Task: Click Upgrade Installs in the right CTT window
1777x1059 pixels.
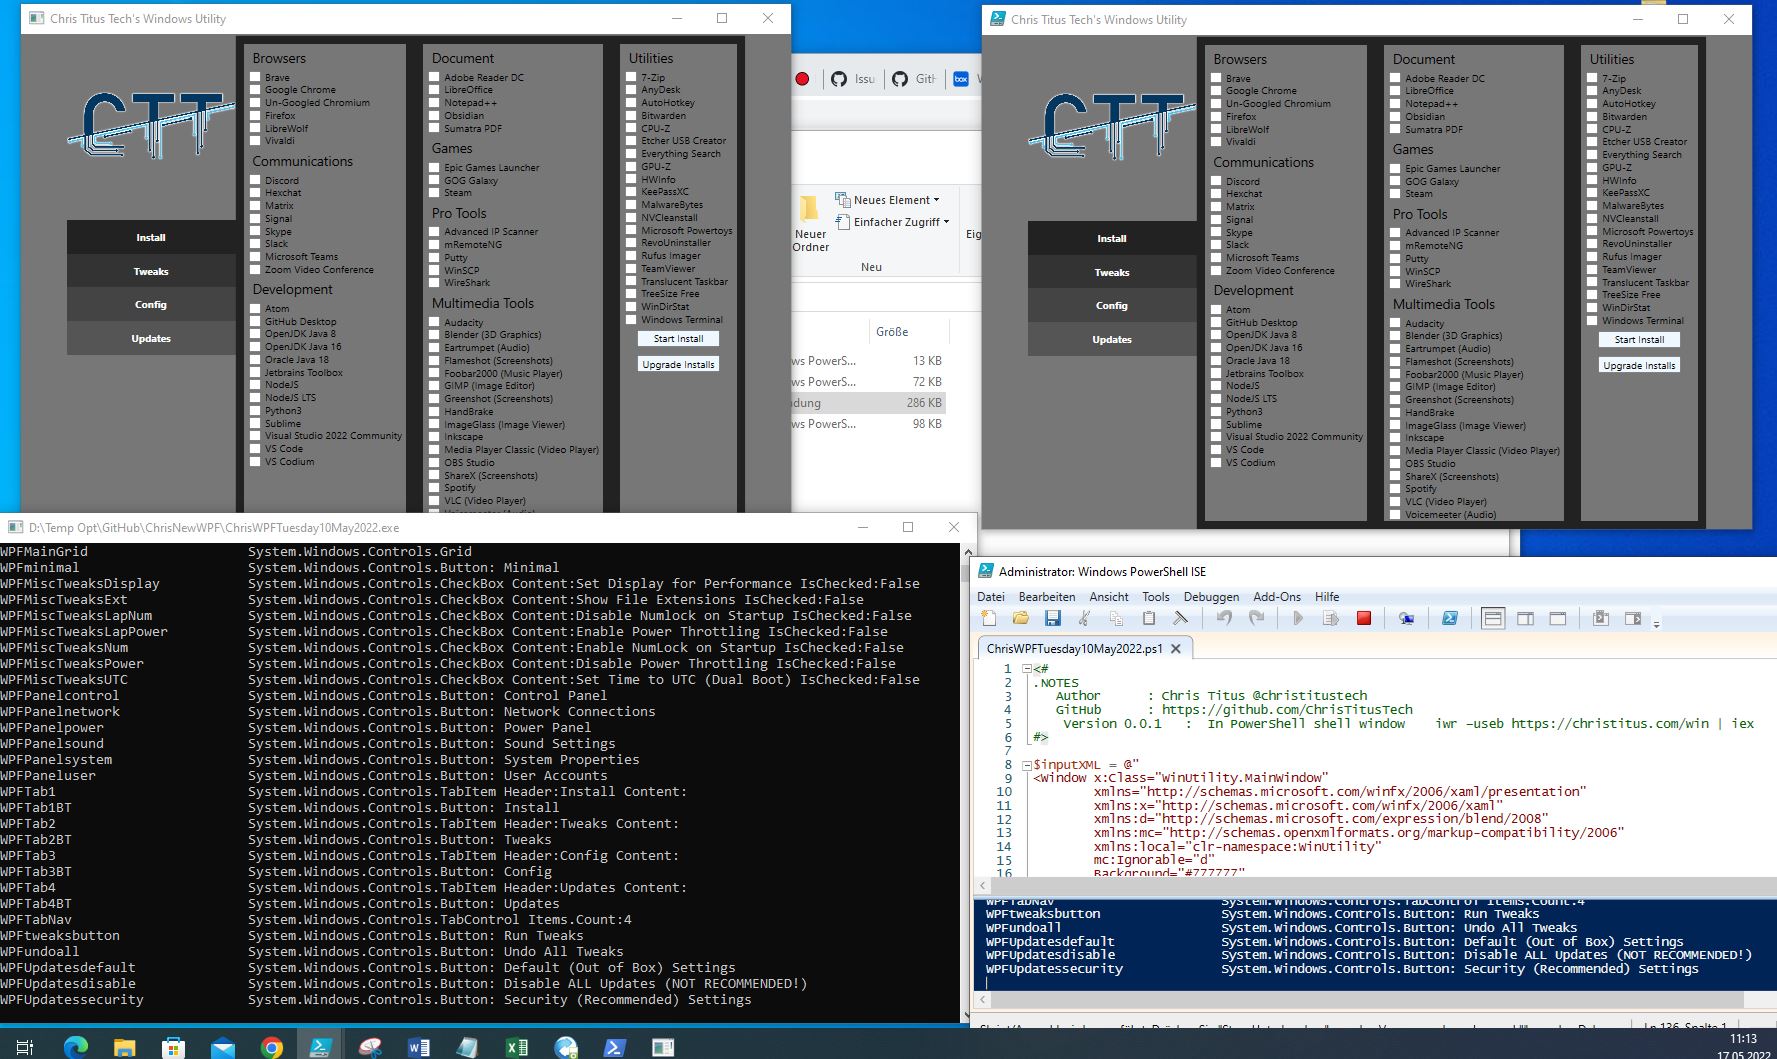Action: click(1639, 366)
